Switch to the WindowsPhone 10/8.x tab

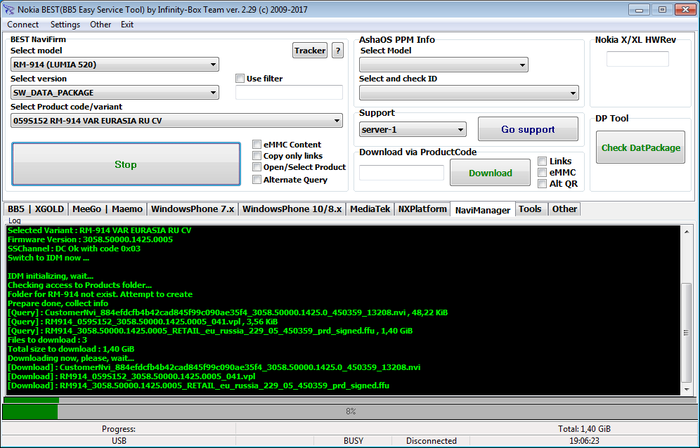(x=292, y=209)
